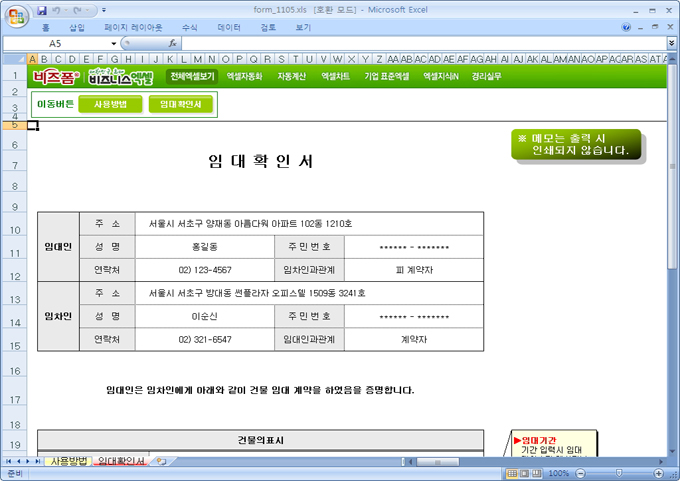680x481 pixels.
Task: Switch to page break preview
Action: [x=535, y=473]
